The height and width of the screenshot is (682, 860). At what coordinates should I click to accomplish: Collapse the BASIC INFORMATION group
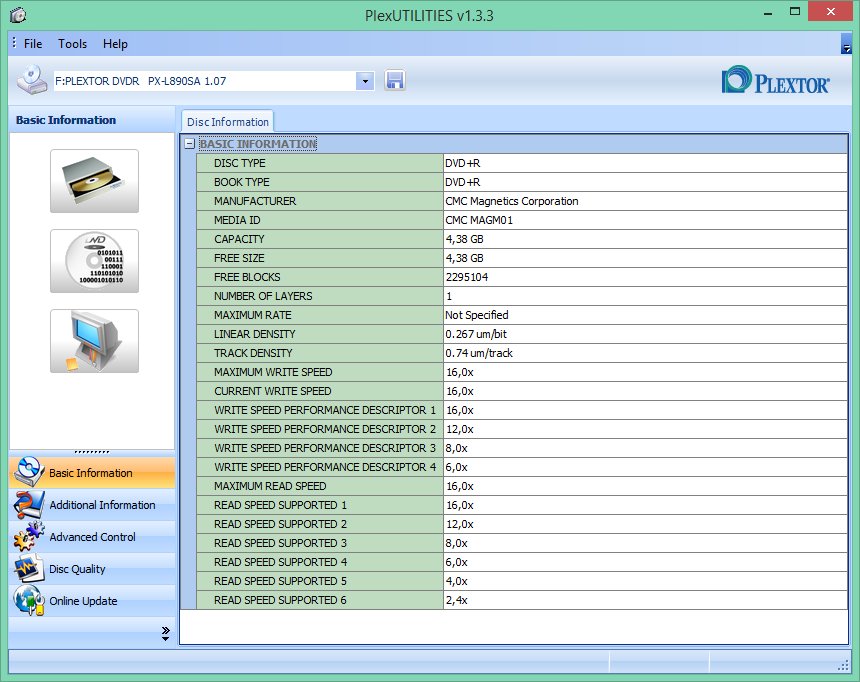point(189,144)
